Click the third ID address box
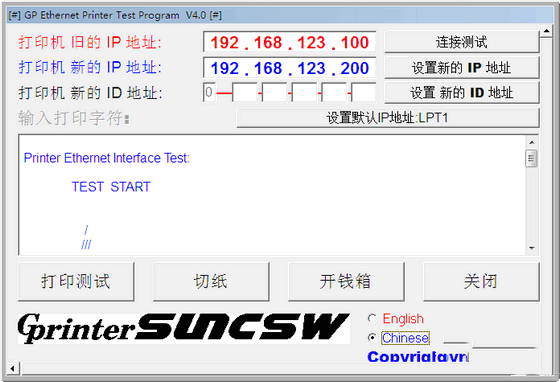560x382 pixels. (x=274, y=93)
